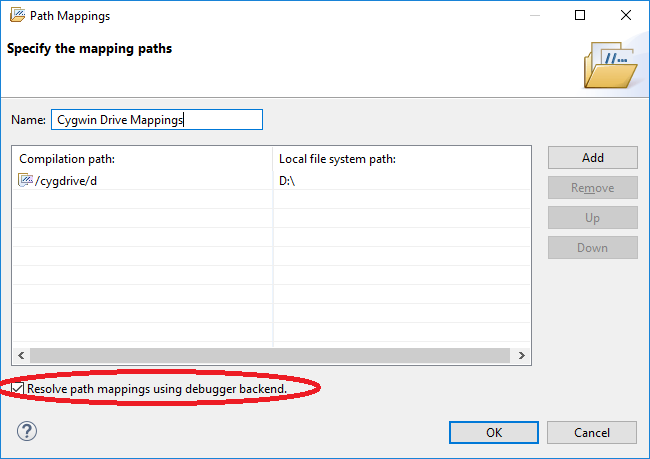Image resolution: width=650 pixels, height=459 pixels.
Task: Close the dialog with the X button
Action: pos(626,15)
